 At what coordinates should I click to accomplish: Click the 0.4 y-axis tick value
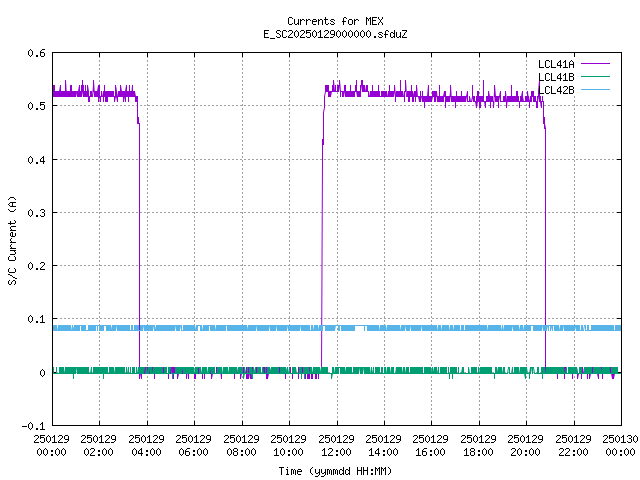[36, 160]
